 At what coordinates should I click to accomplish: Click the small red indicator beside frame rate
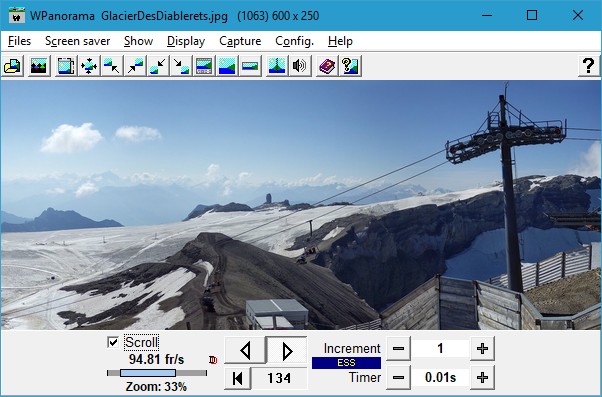(213, 360)
